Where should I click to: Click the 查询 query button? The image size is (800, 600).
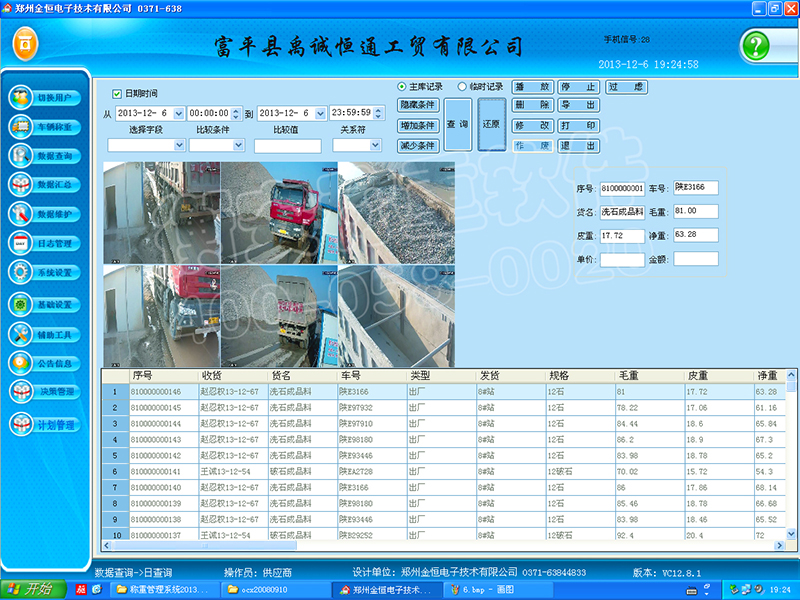tap(457, 124)
